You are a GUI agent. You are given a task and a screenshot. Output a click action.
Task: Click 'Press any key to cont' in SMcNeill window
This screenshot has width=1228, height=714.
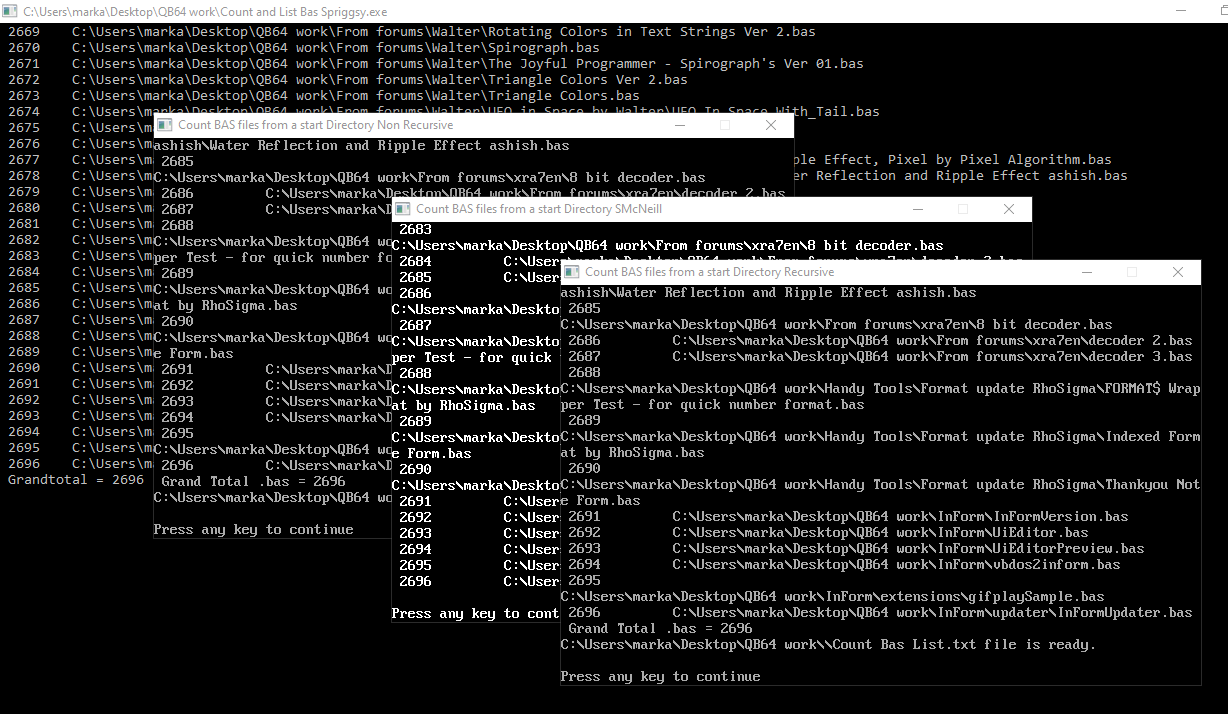475,613
